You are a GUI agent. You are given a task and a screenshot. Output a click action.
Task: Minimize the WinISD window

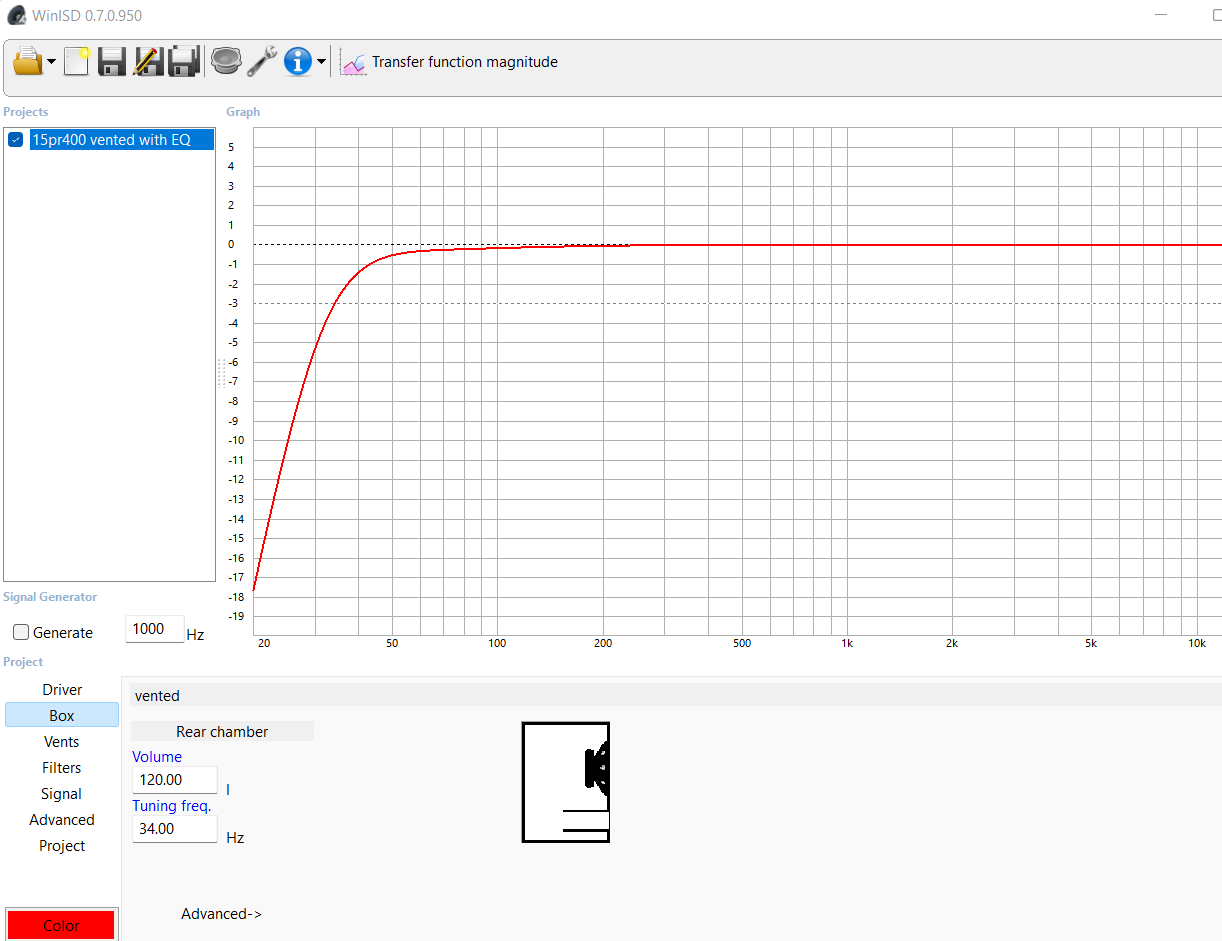pyautogui.click(x=1162, y=15)
